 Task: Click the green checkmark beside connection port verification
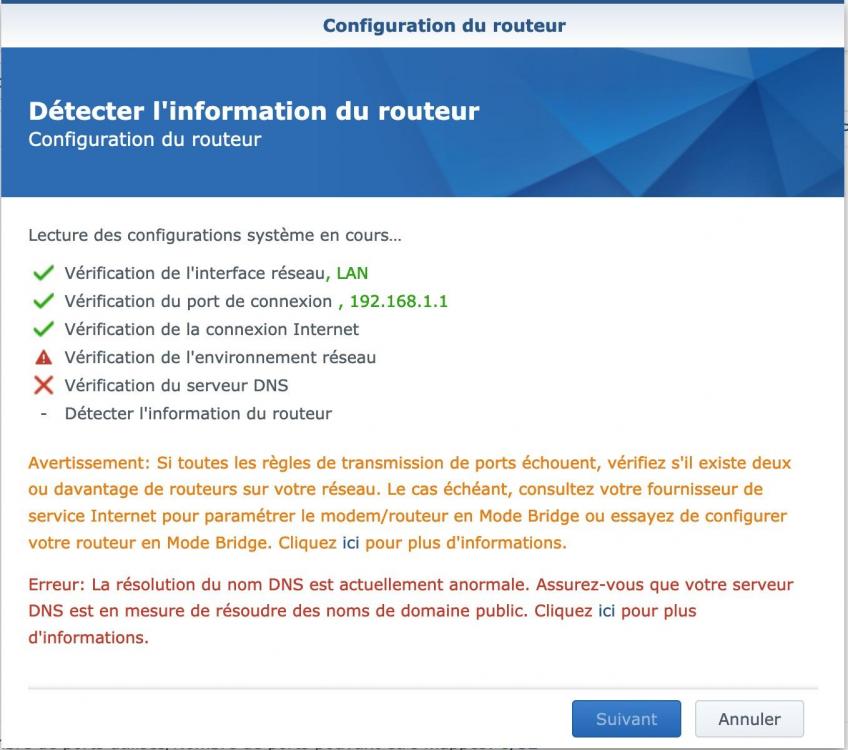[43, 301]
